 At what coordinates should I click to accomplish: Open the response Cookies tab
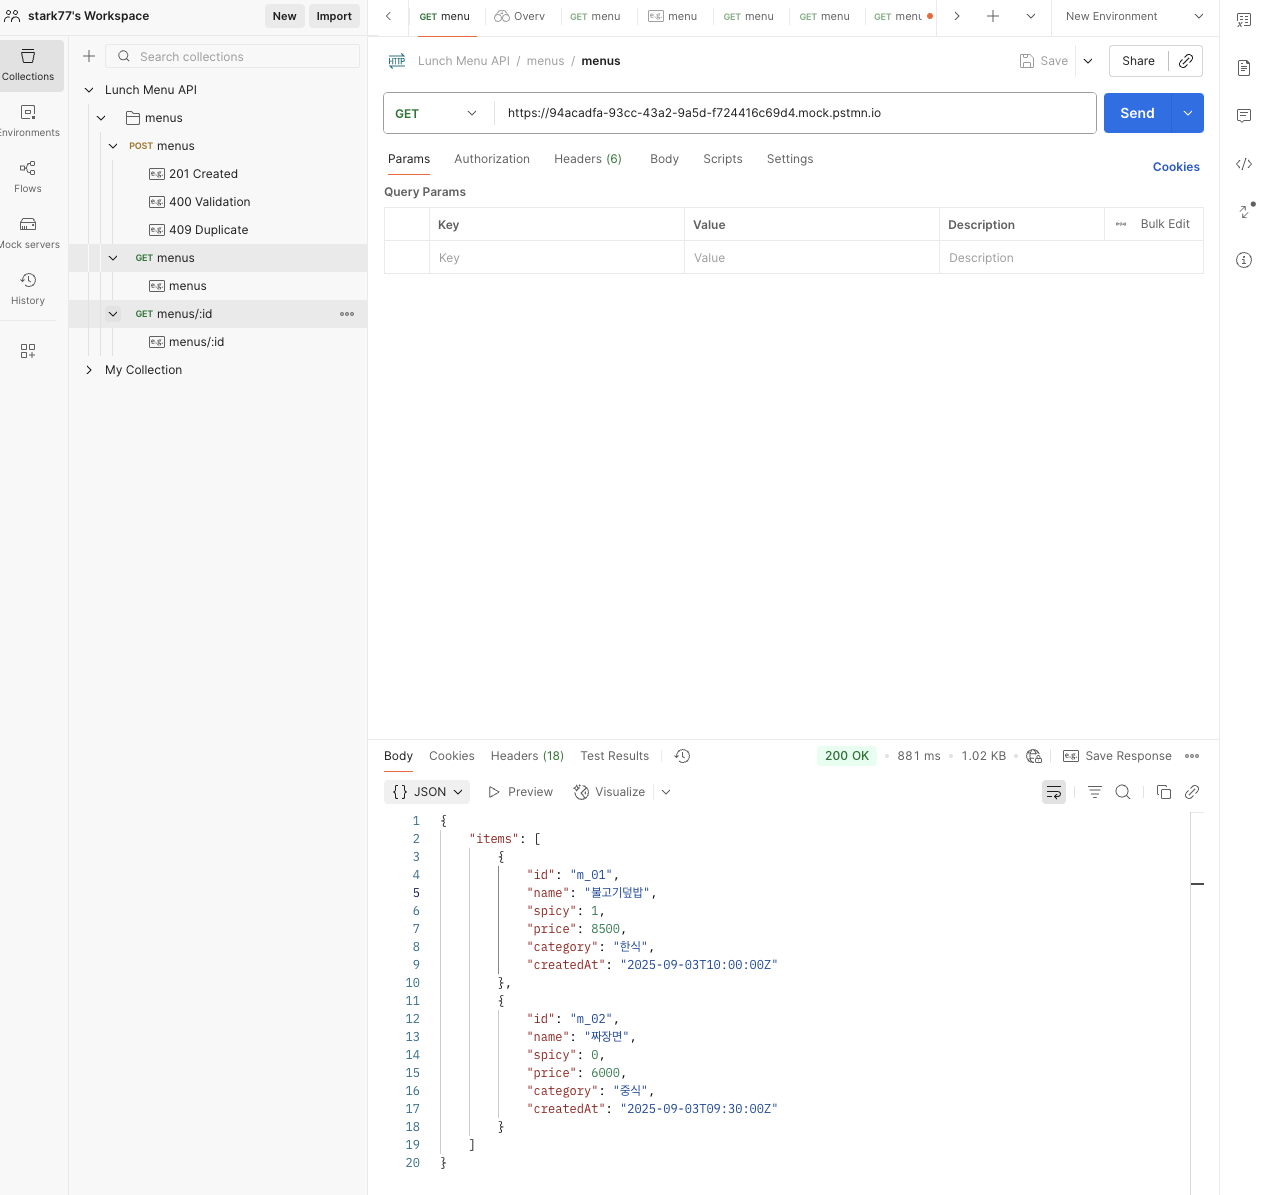[x=452, y=756]
